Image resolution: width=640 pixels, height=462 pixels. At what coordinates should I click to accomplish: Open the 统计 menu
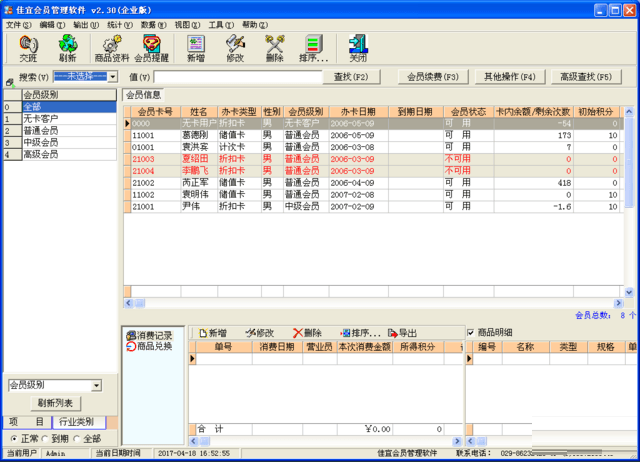point(119,24)
